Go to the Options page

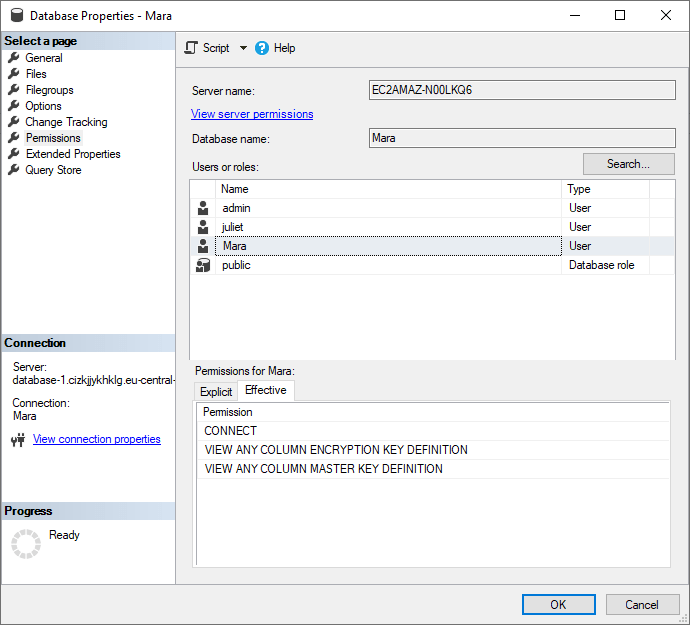tap(43, 106)
